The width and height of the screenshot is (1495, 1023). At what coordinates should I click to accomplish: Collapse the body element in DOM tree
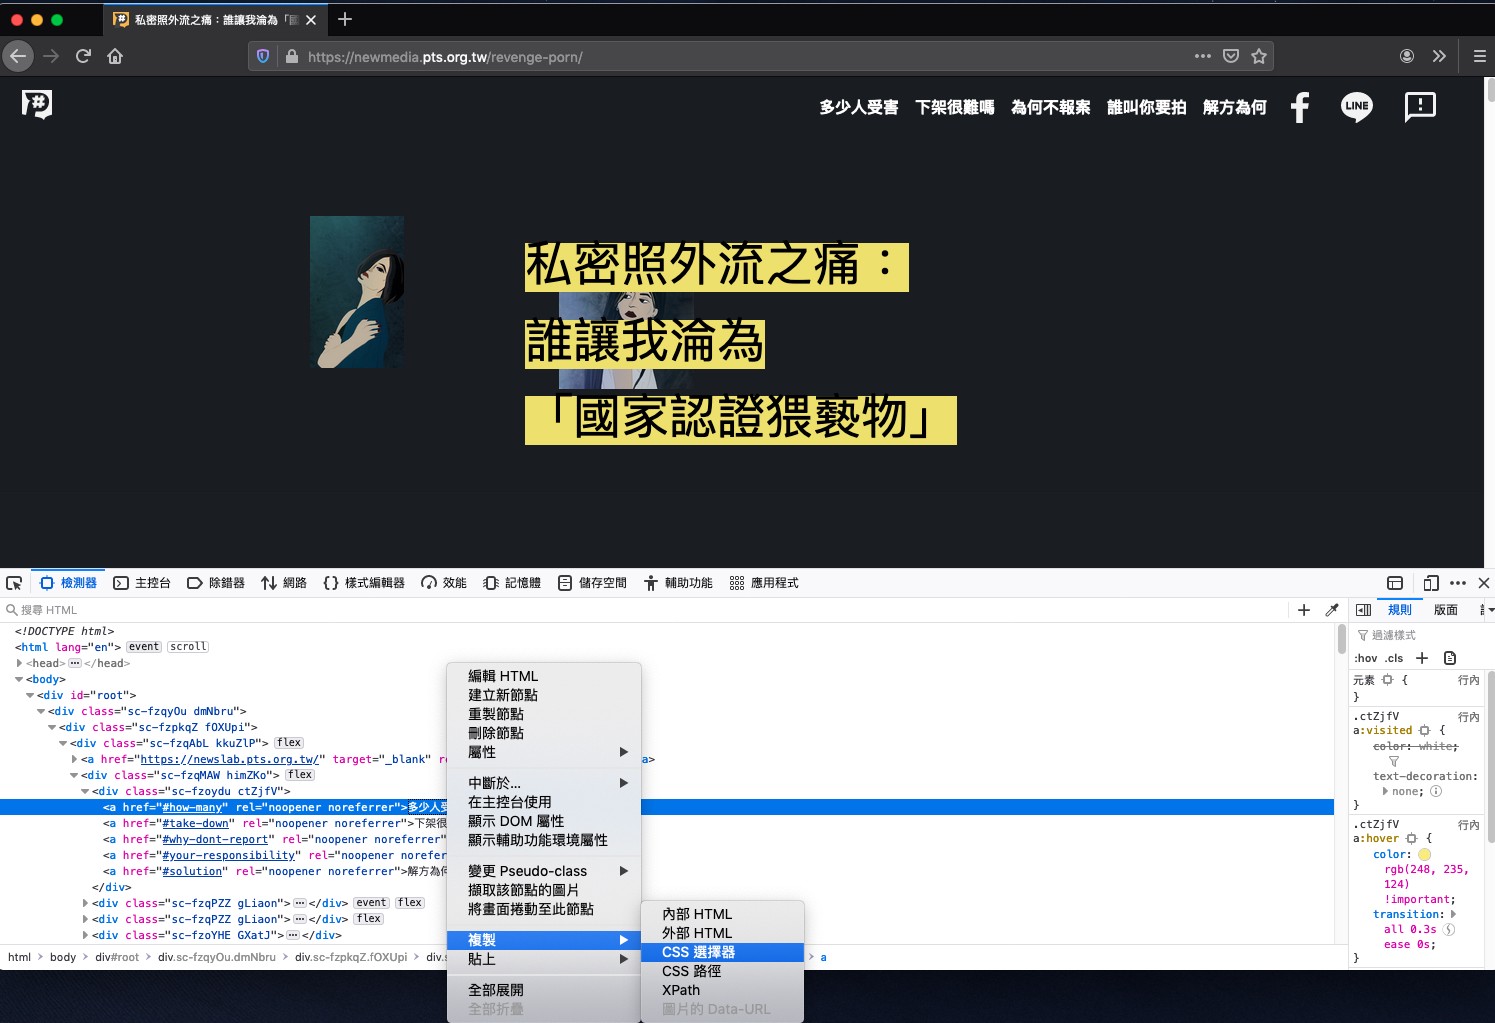19,679
